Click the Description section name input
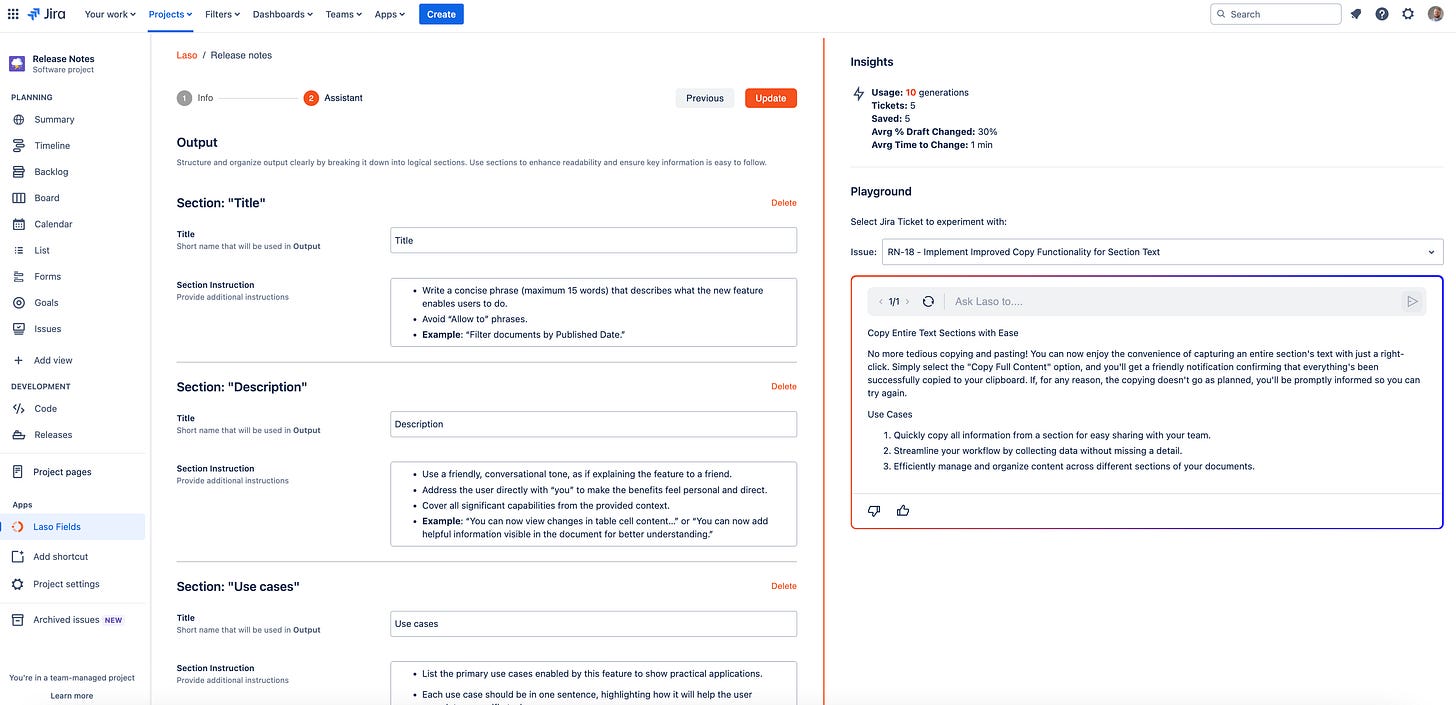The image size is (1456, 705). click(593, 424)
